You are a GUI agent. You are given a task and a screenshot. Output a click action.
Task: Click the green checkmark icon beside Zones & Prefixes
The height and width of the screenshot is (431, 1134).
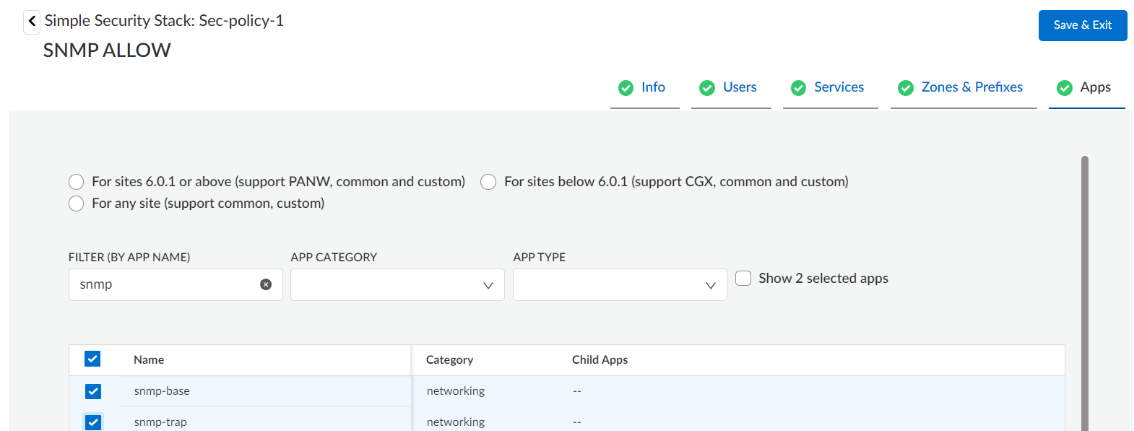906,88
